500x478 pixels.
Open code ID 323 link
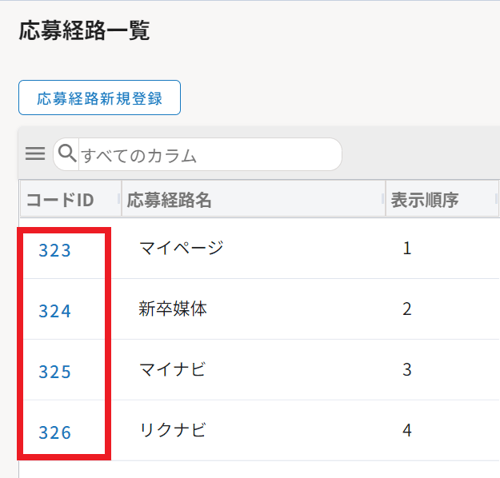click(x=55, y=250)
